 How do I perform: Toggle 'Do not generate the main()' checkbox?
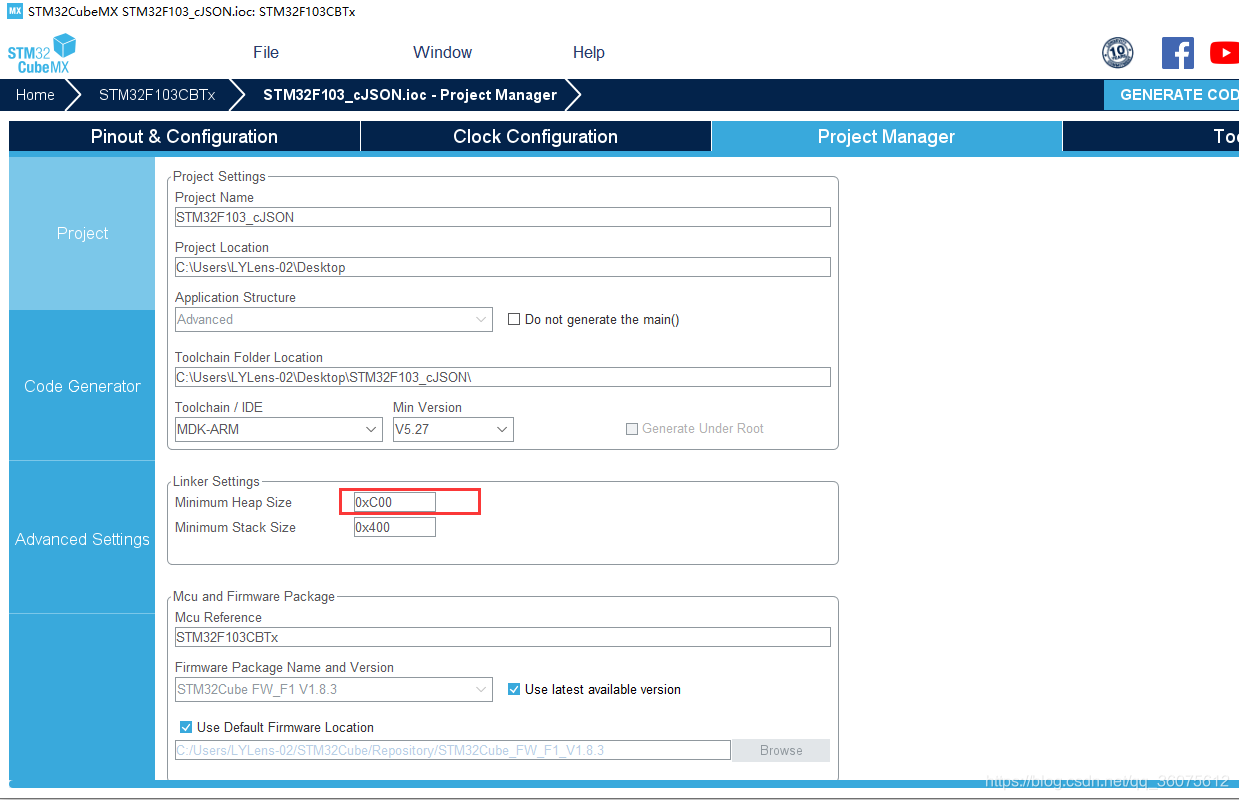[x=514, y=319]
